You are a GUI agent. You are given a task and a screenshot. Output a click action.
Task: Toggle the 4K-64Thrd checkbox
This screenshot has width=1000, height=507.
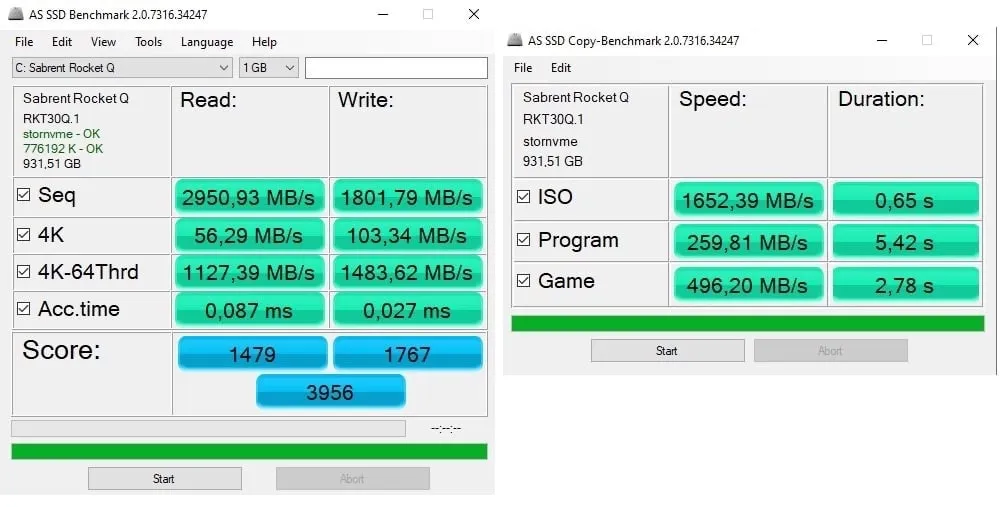pyautogui.click(x=24, y=272)
